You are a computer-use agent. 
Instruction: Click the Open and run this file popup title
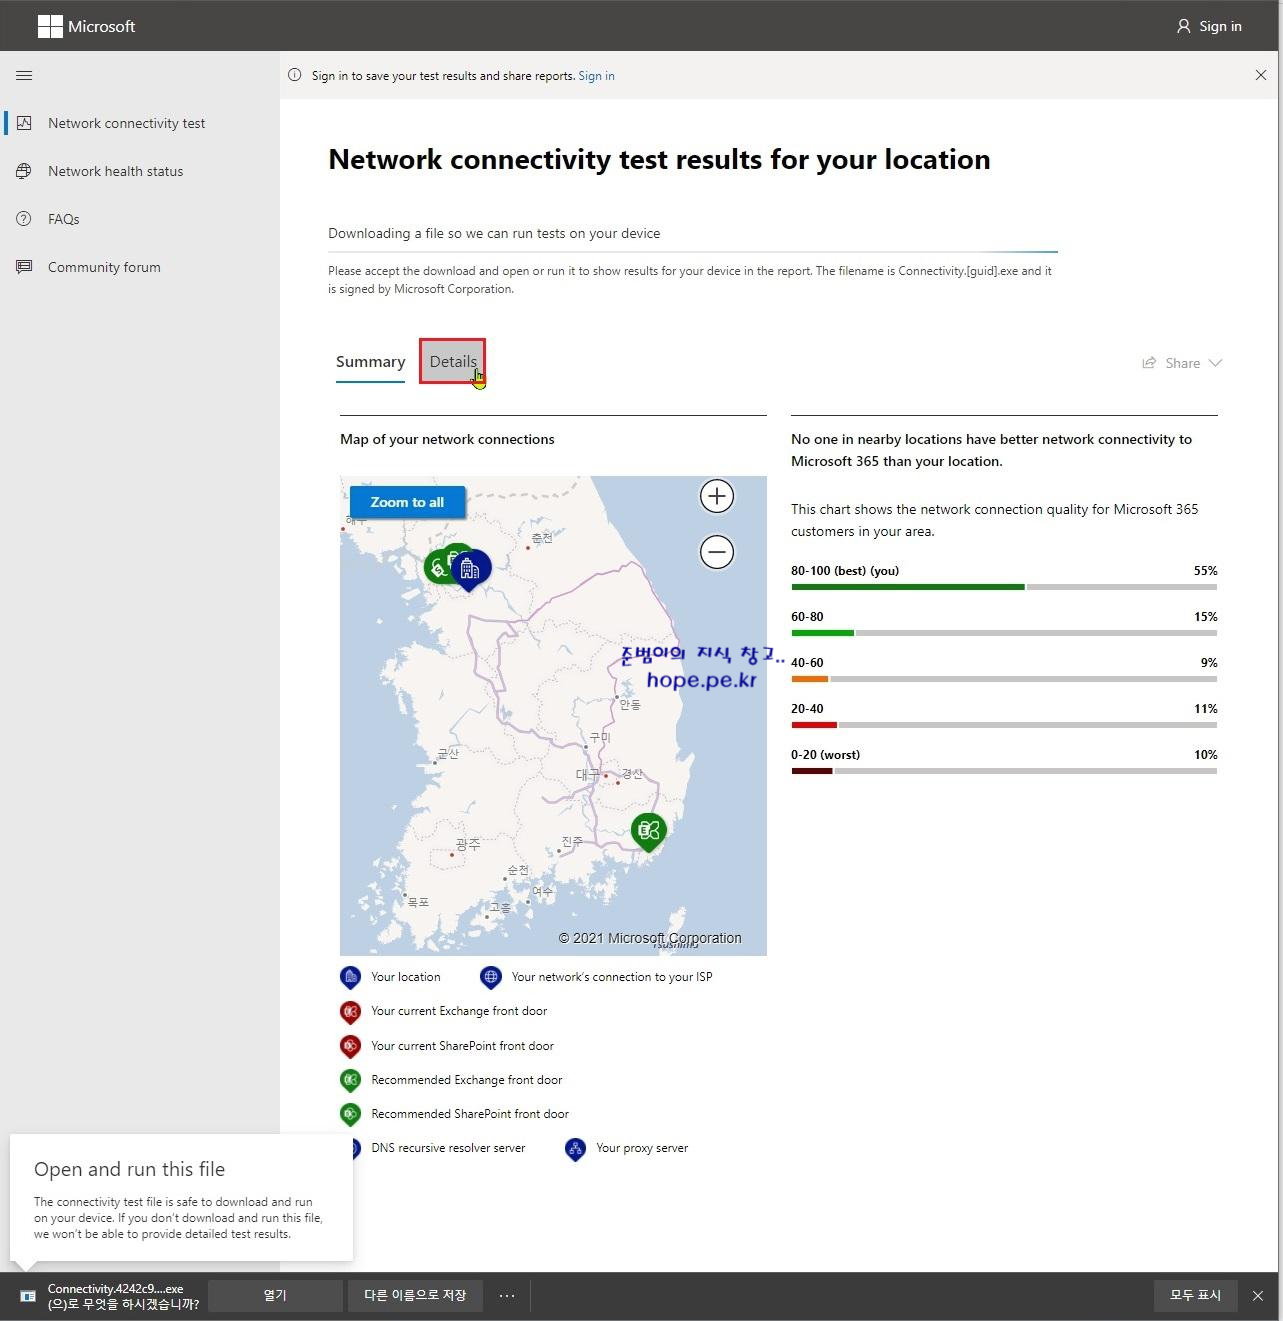pyautogui.click(x=129, y=1169)
